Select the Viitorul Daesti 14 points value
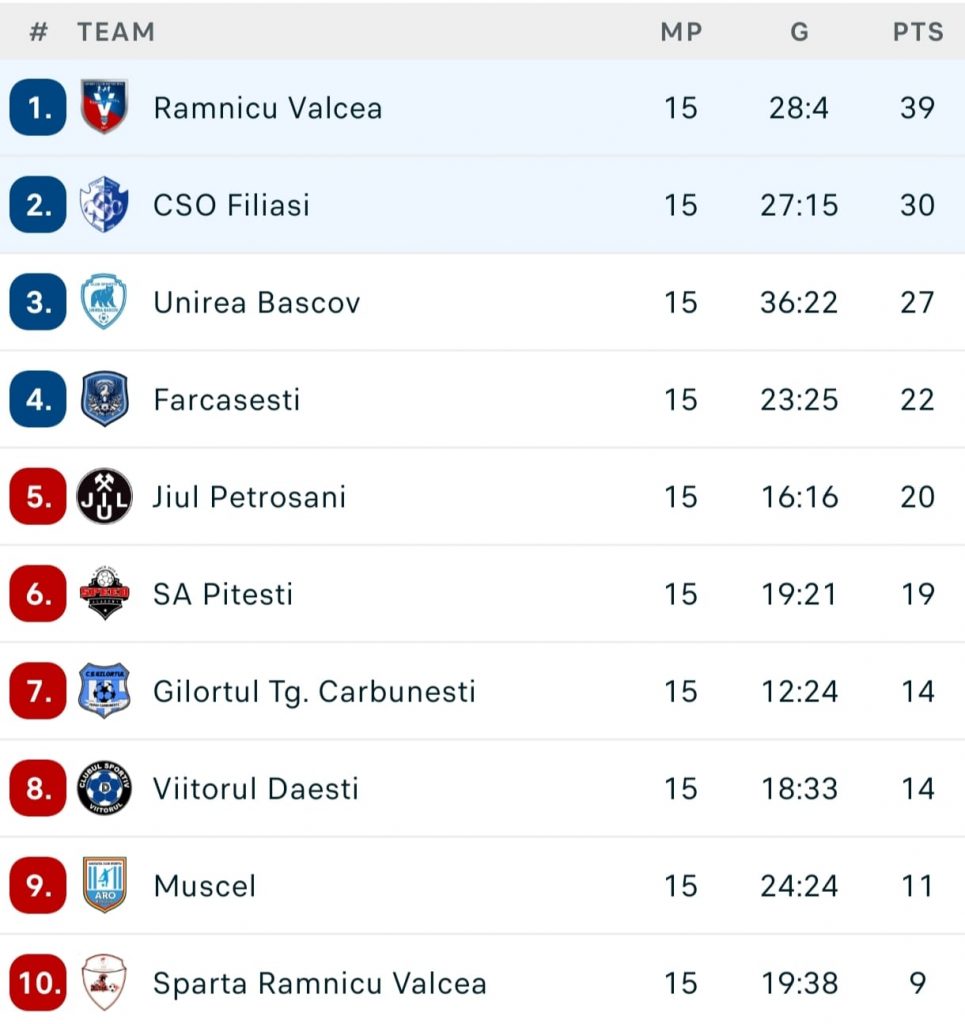 [x=917, y=789]
